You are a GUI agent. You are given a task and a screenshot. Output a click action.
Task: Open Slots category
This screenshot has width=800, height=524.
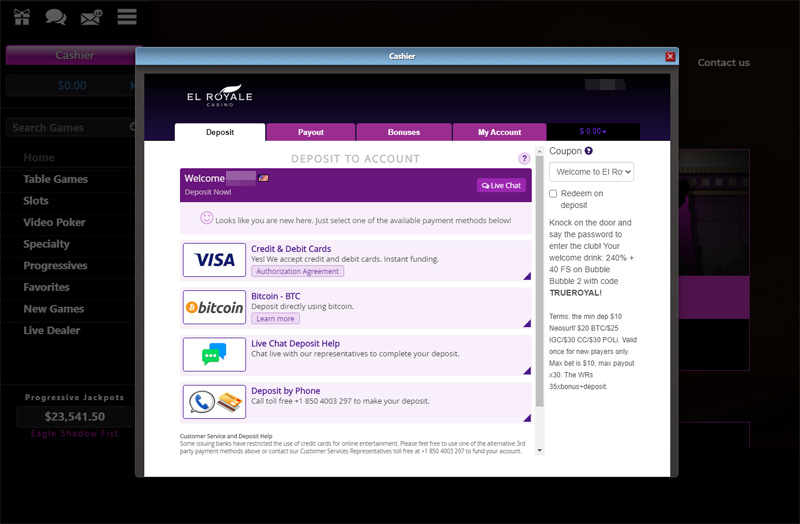click(36, 201)
